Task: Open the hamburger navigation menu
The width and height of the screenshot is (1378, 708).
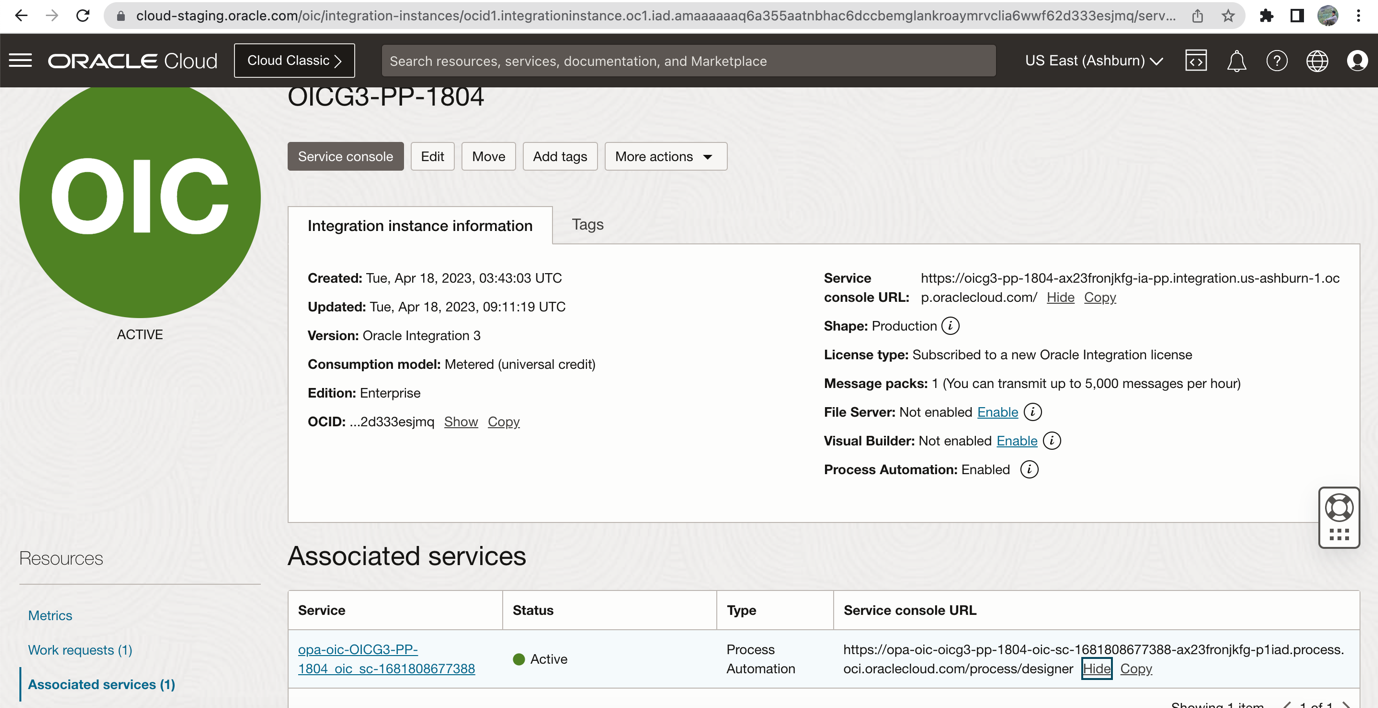Action: pos(21,61)
